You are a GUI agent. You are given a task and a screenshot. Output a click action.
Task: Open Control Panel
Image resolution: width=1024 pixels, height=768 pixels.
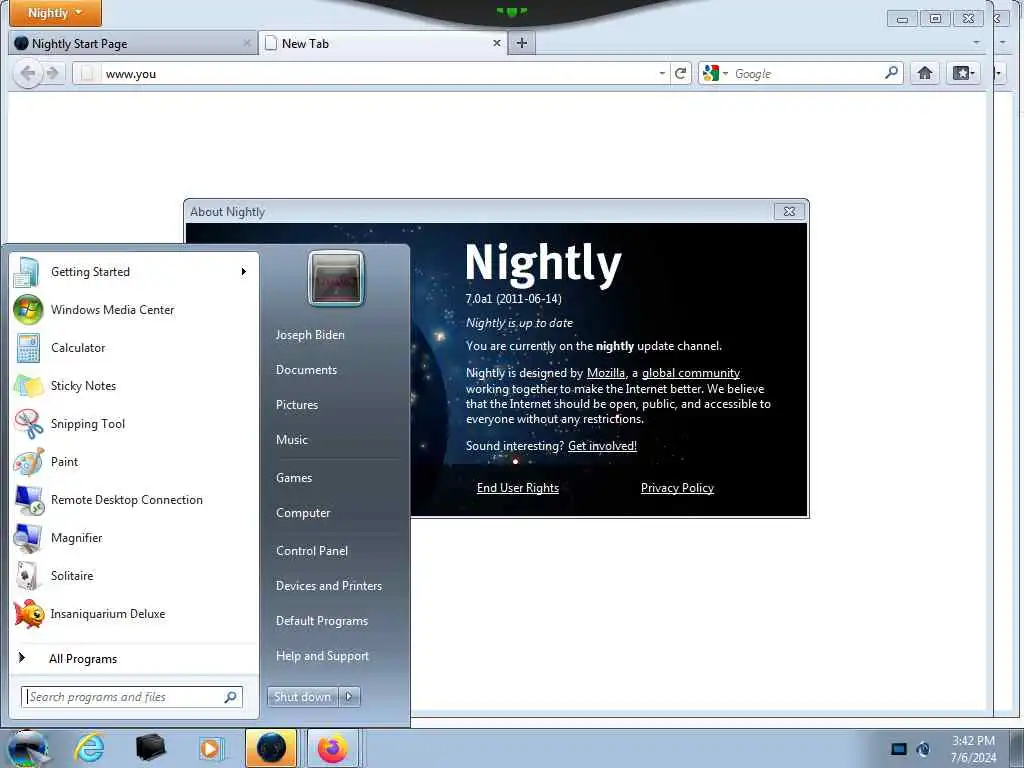pos(312,551)
